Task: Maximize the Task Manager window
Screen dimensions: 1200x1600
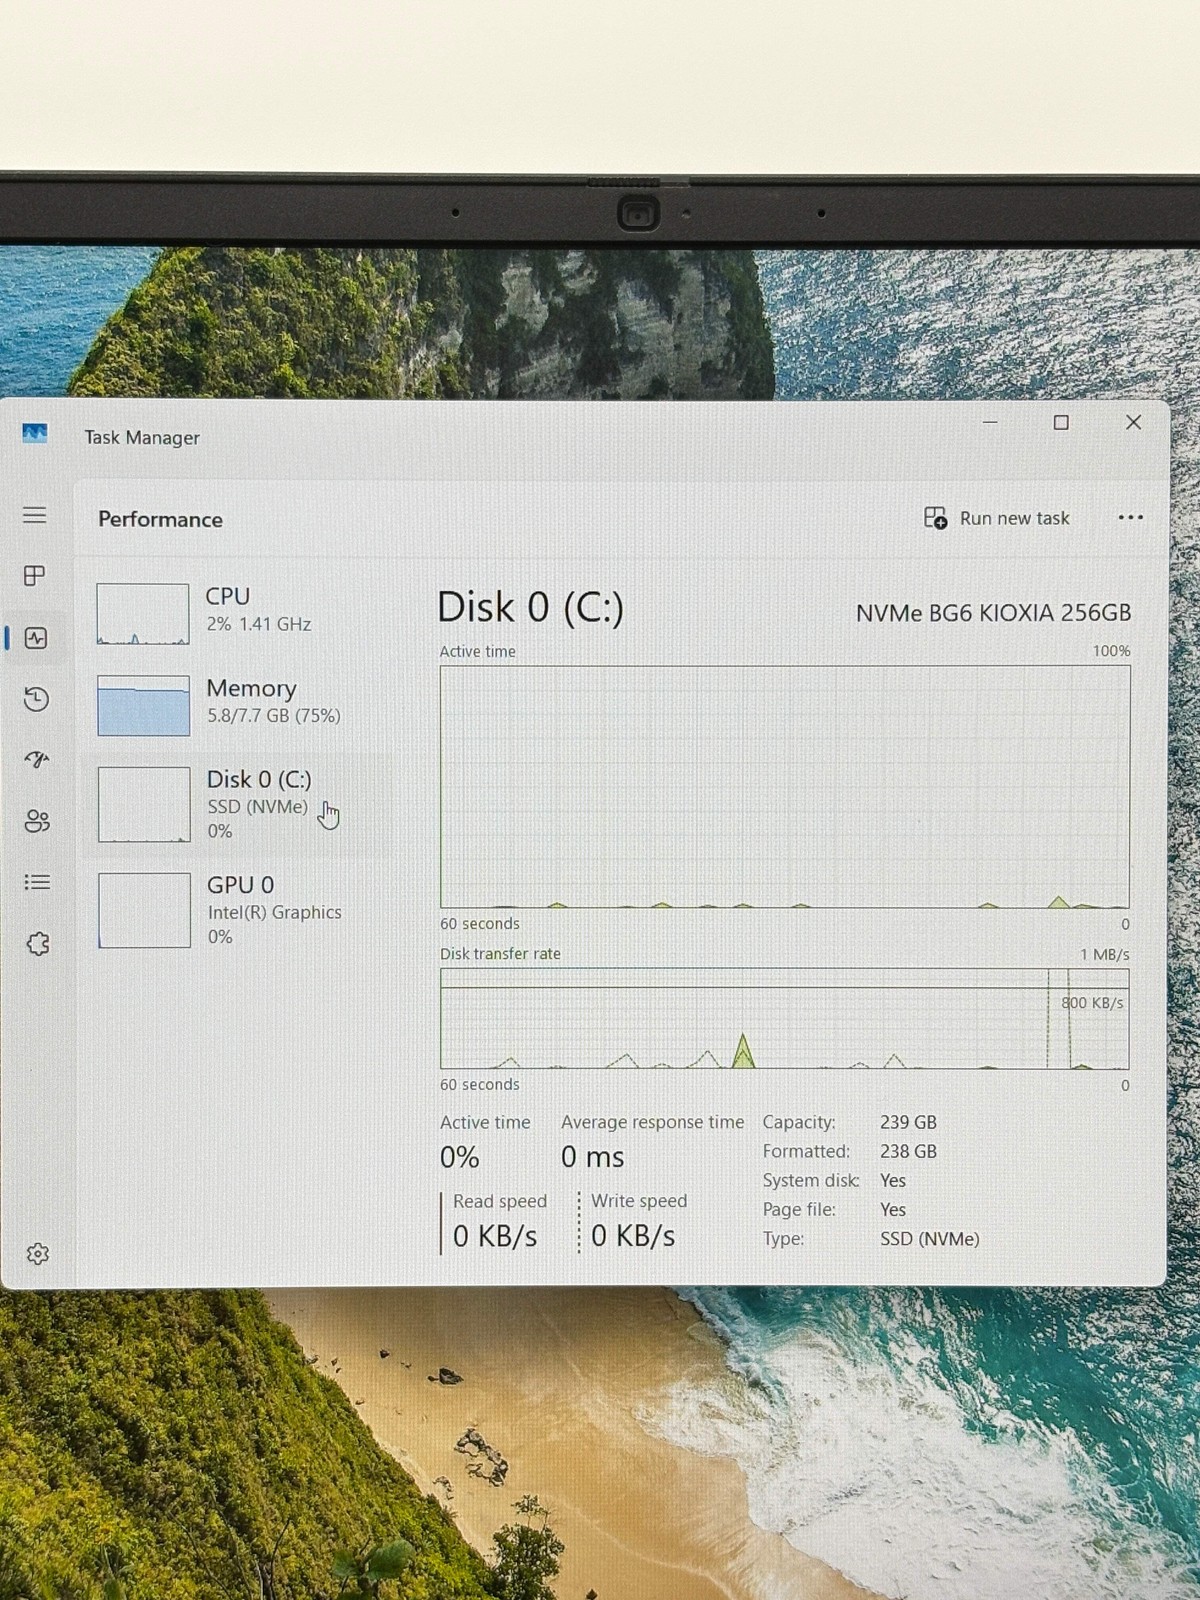Action: point(1061,423)
